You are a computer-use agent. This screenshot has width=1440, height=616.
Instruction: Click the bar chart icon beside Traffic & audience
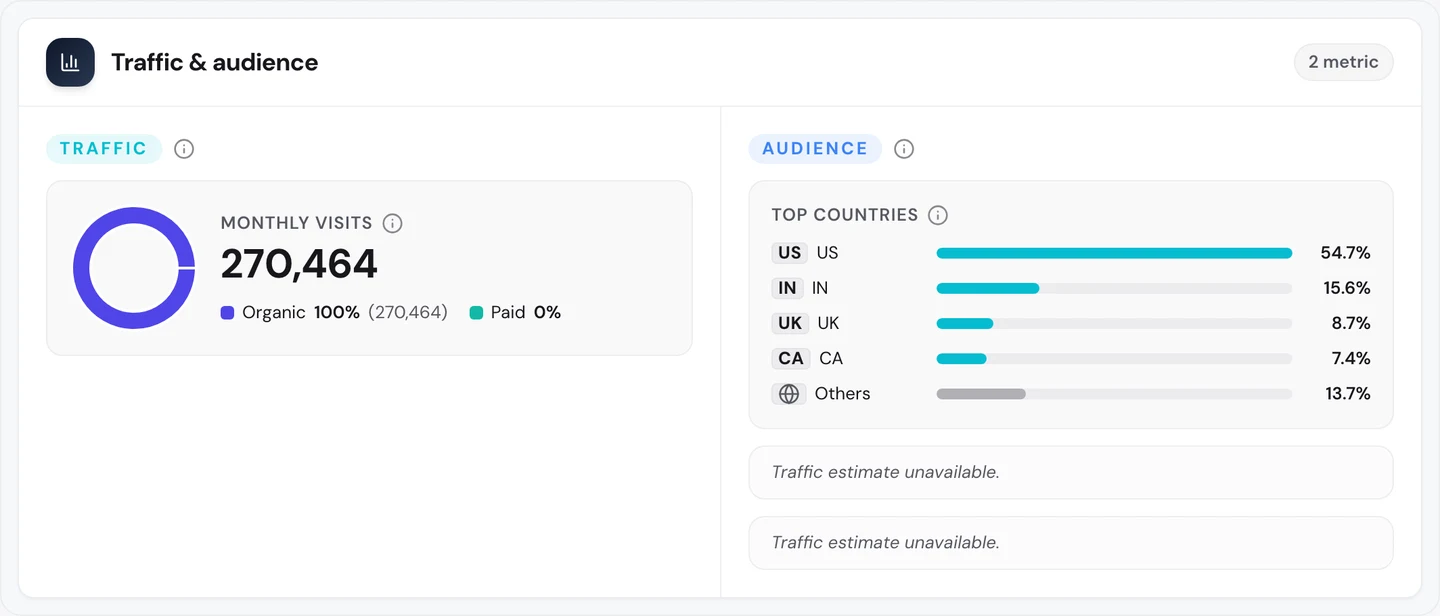click(70, 62)
